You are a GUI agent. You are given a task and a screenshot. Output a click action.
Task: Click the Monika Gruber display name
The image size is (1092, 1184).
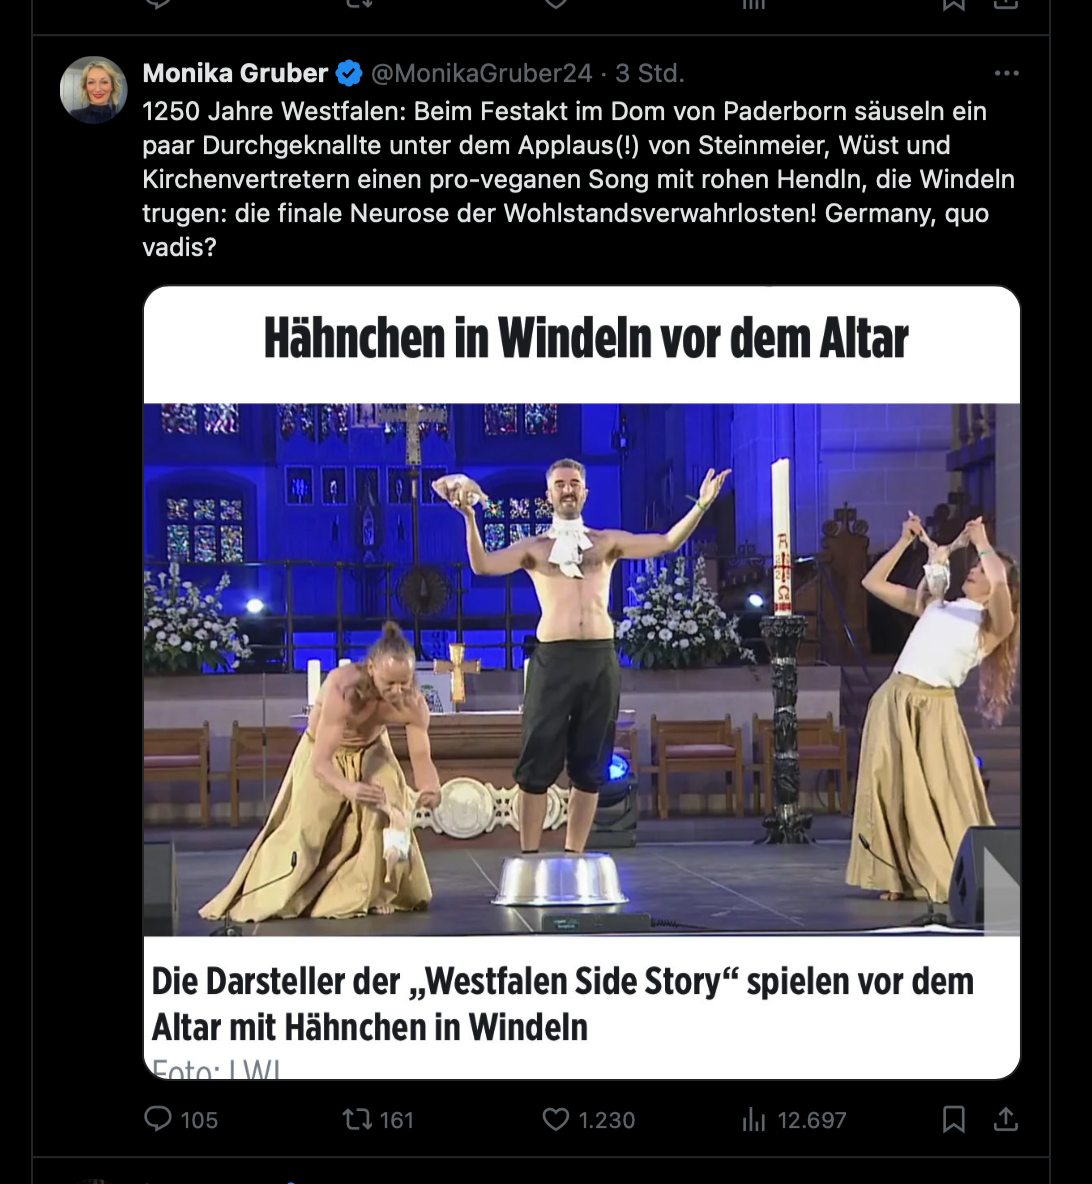click(235, 73)
